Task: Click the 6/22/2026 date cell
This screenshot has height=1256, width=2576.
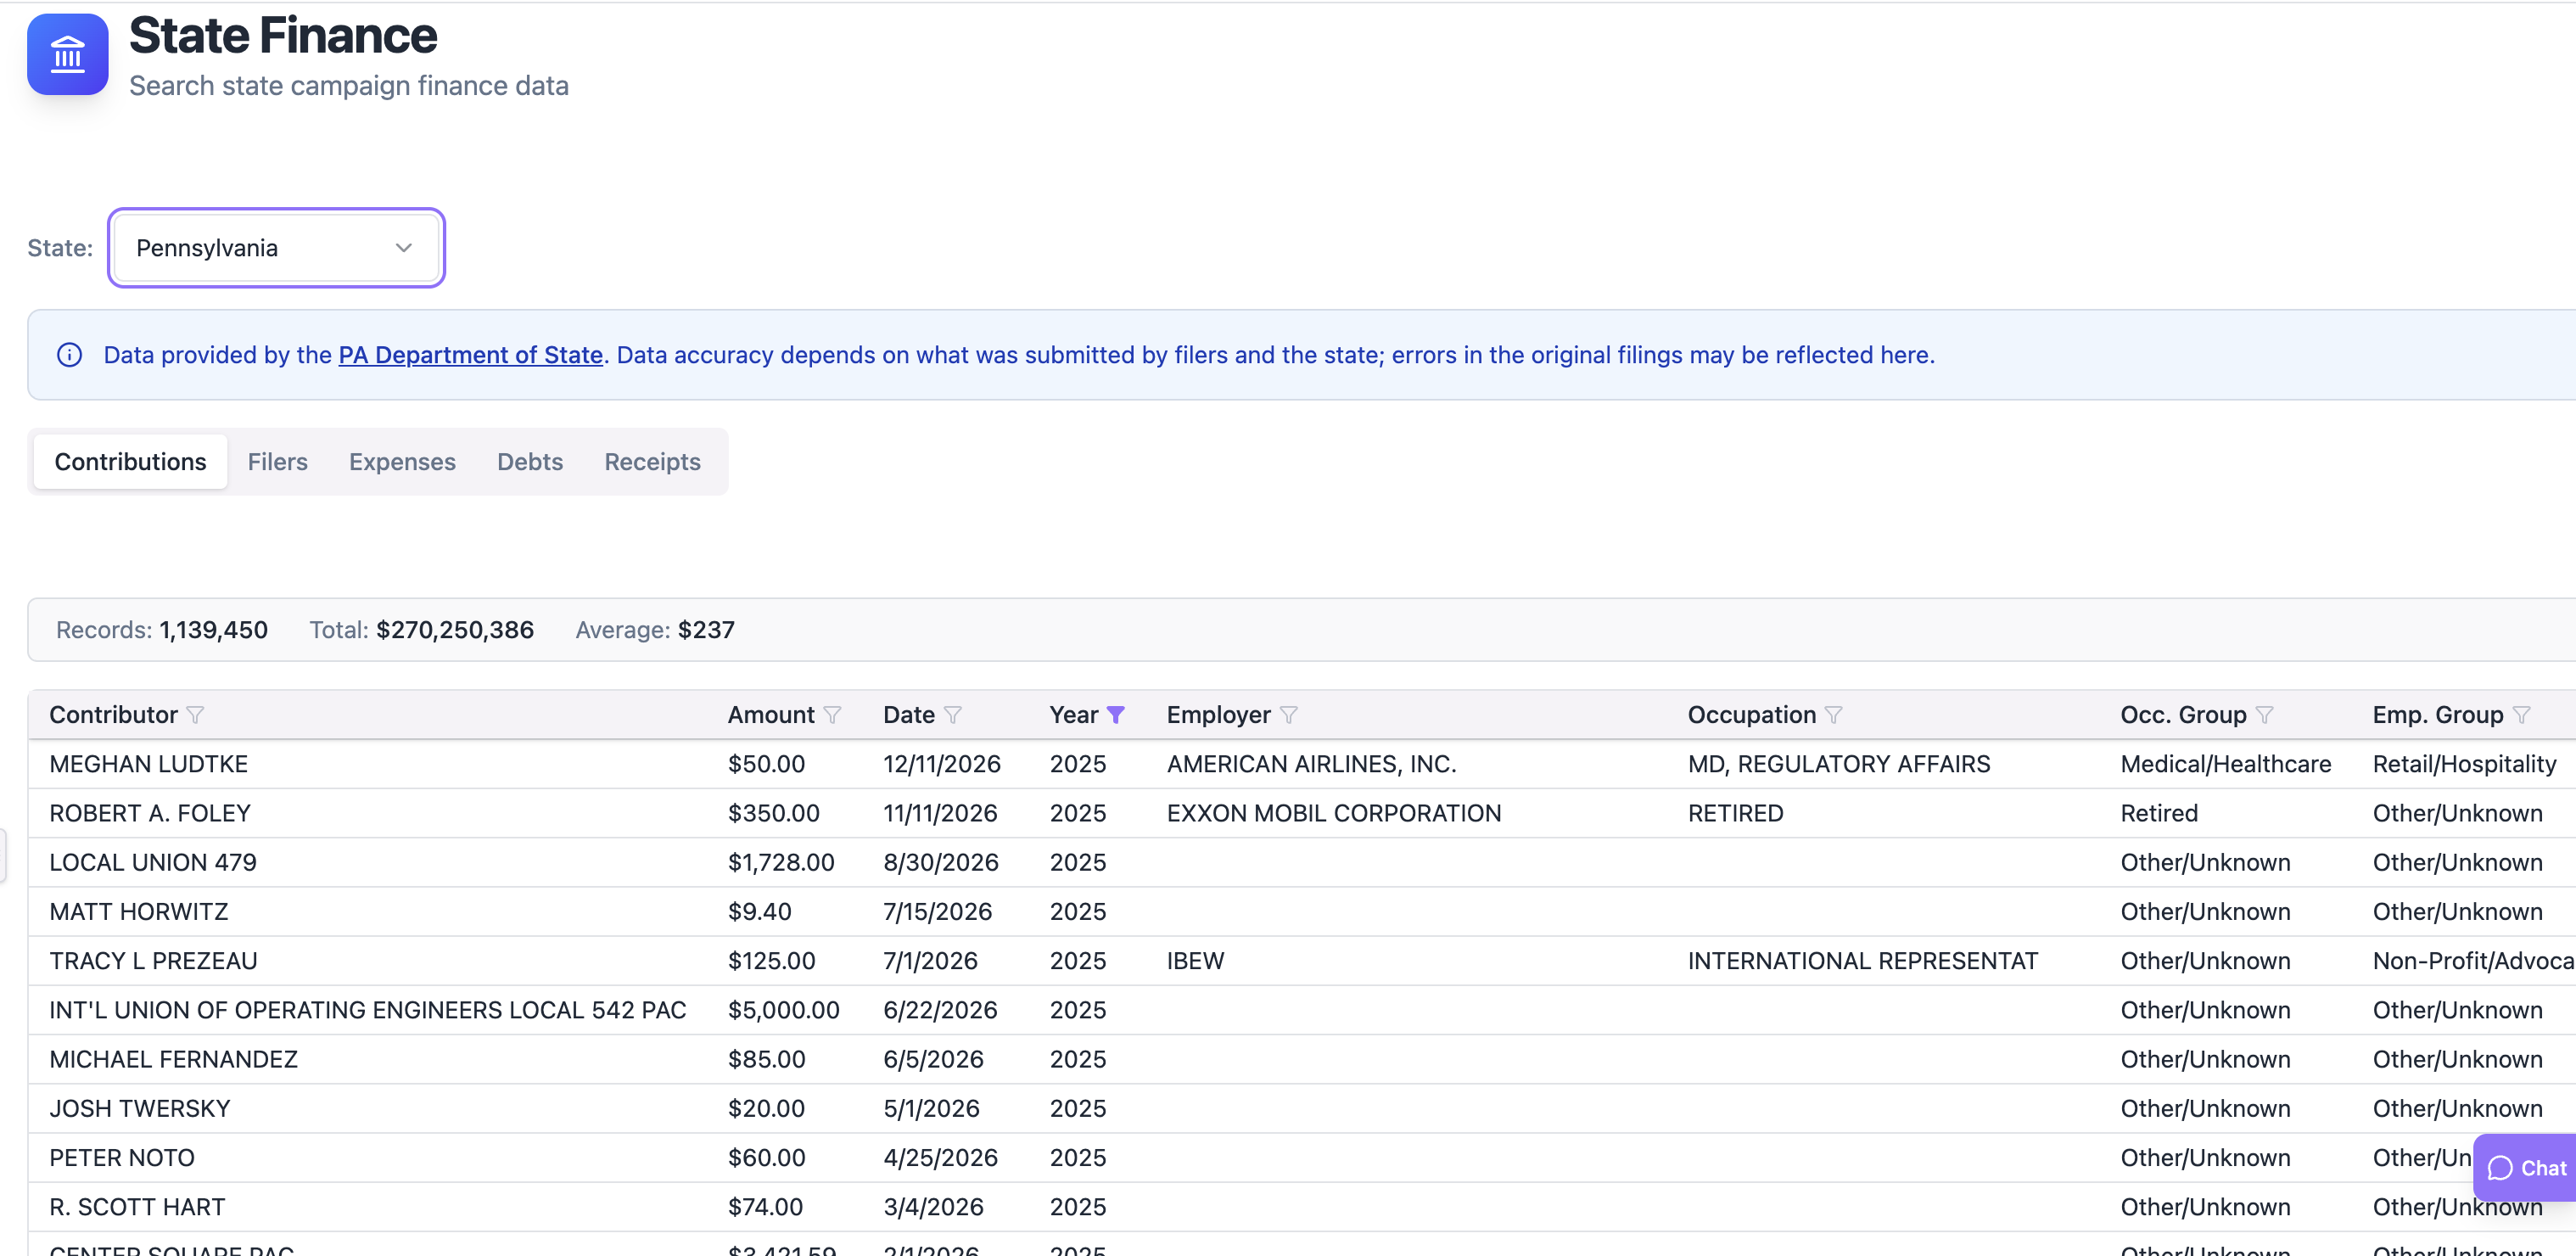Action: point(940,1010)
